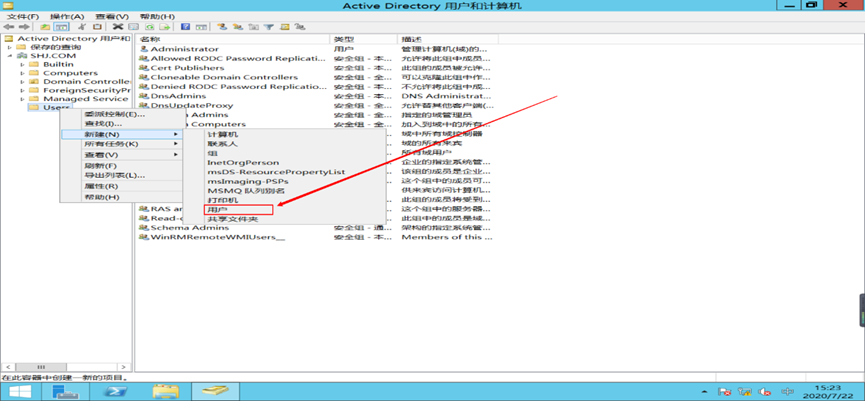
Task: Open 文件(F) menu
Action: (23, 17)
